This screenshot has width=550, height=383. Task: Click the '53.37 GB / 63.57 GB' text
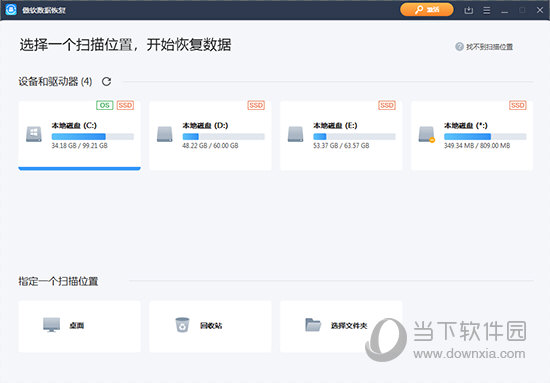click(341, 146)
